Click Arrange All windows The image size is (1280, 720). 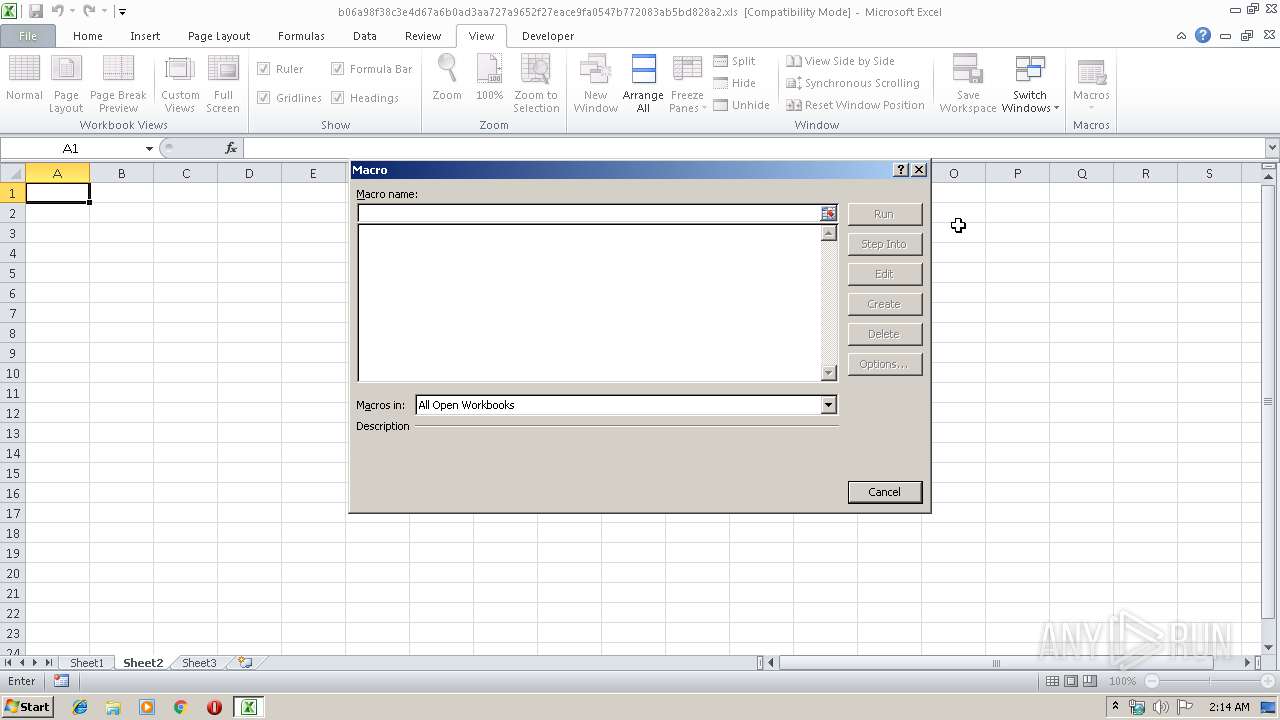click(643, 81)
